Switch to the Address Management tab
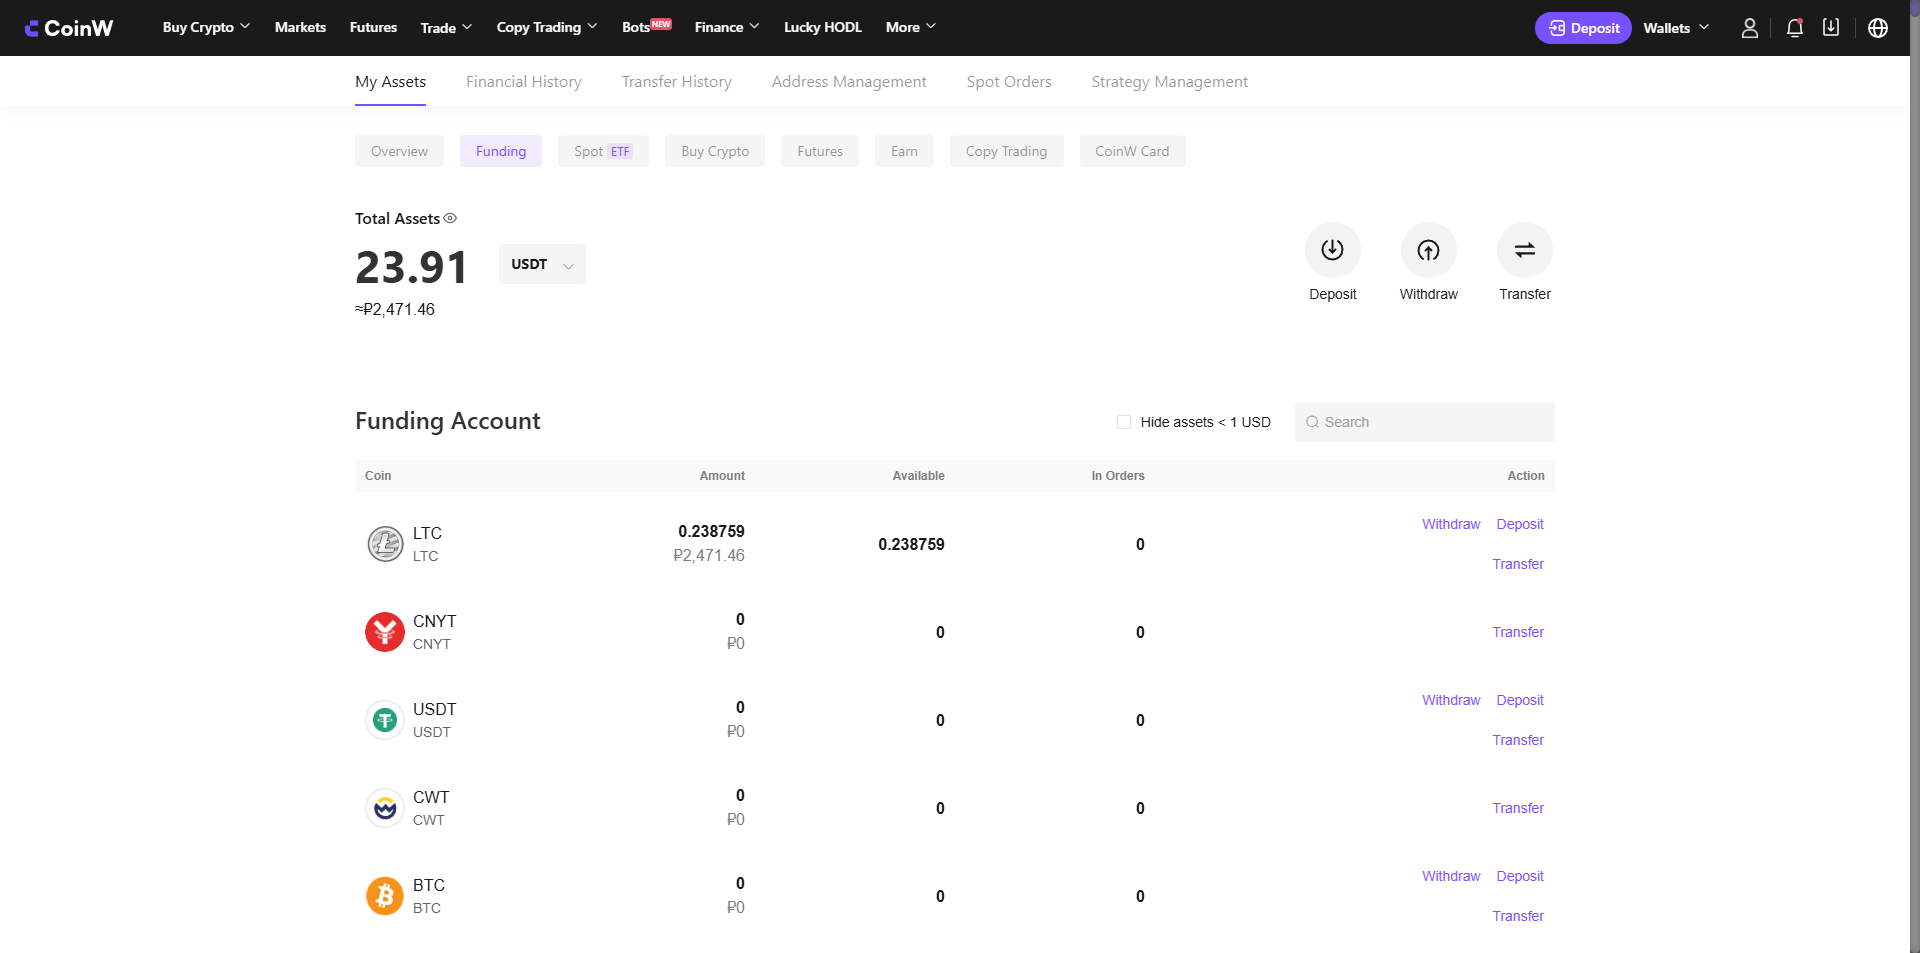1920x953 pixels. coord(849,82)
